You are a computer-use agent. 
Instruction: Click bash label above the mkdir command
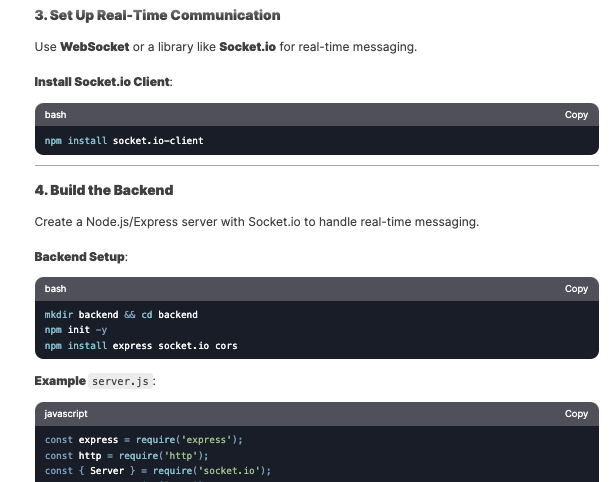click(55, 289)
